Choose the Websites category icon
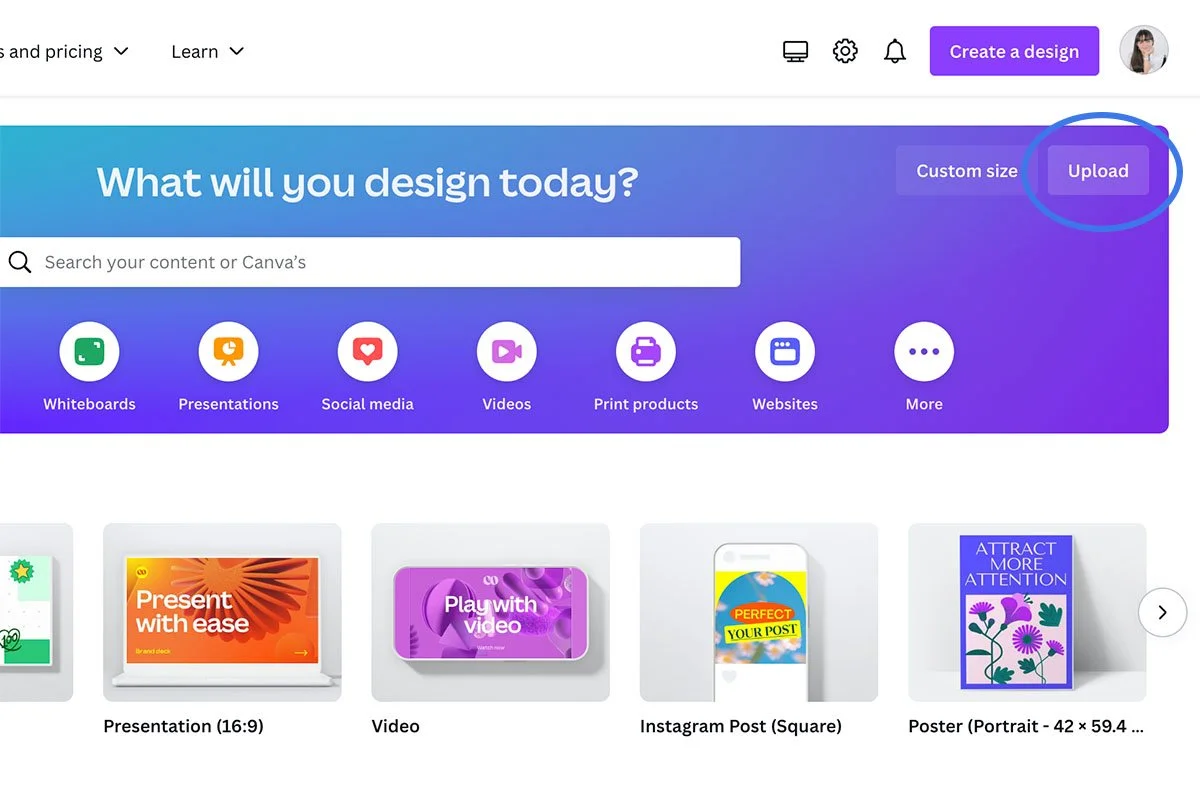1200x800 pixels. click(x=785, y=352)
